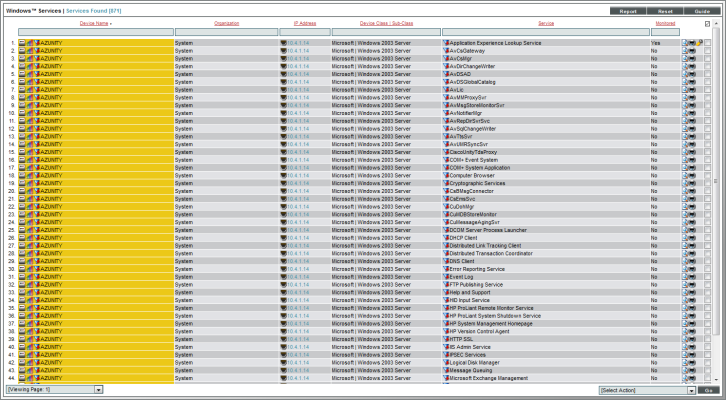Click the service icon beside AvMMProxySvr
The height and width of the screenshot is (400, 726).
[x=446, y=98]
